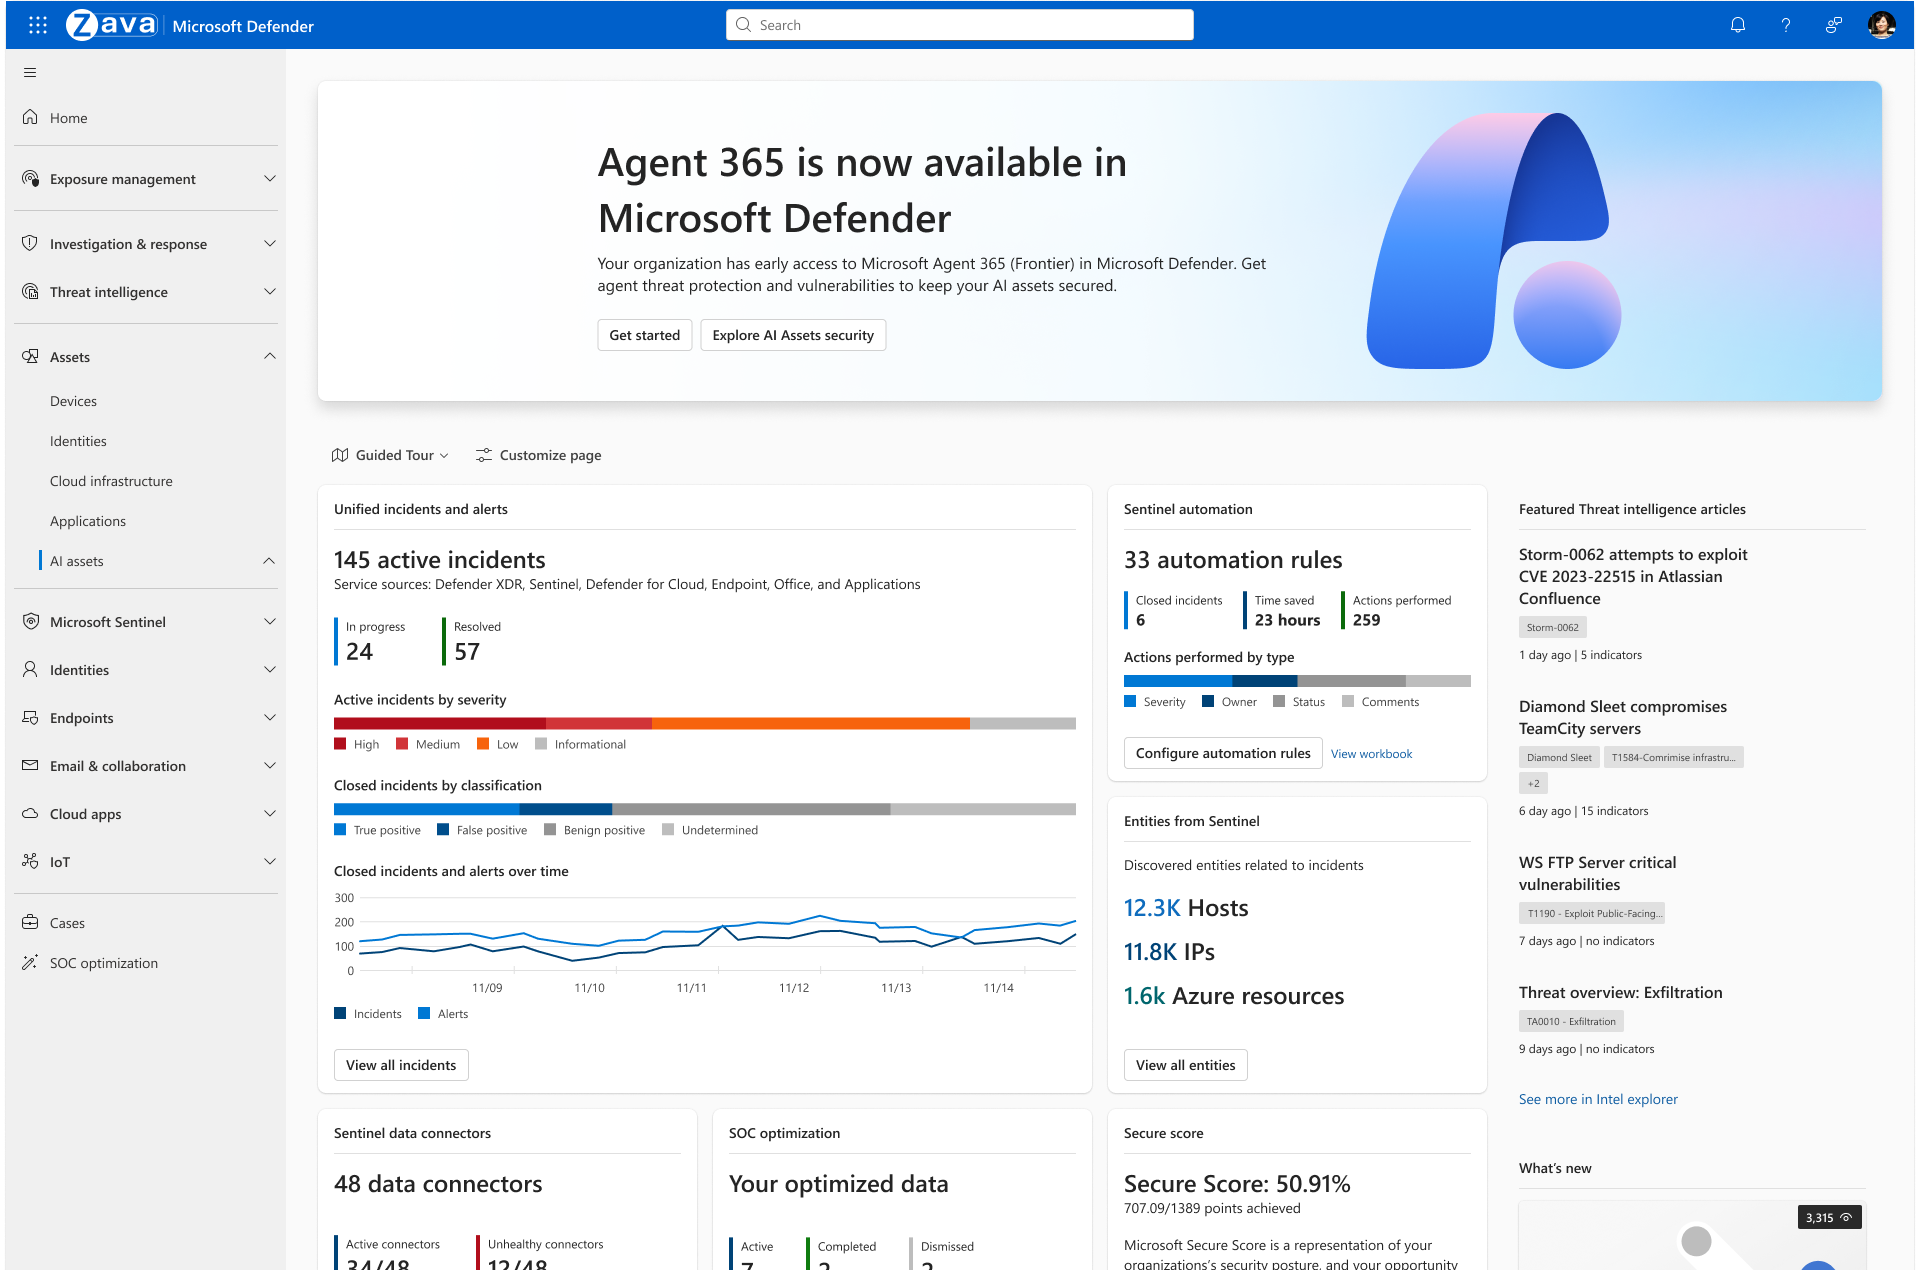Click the Home house icon
1920x1270 pixels.
tap(30, 117)
